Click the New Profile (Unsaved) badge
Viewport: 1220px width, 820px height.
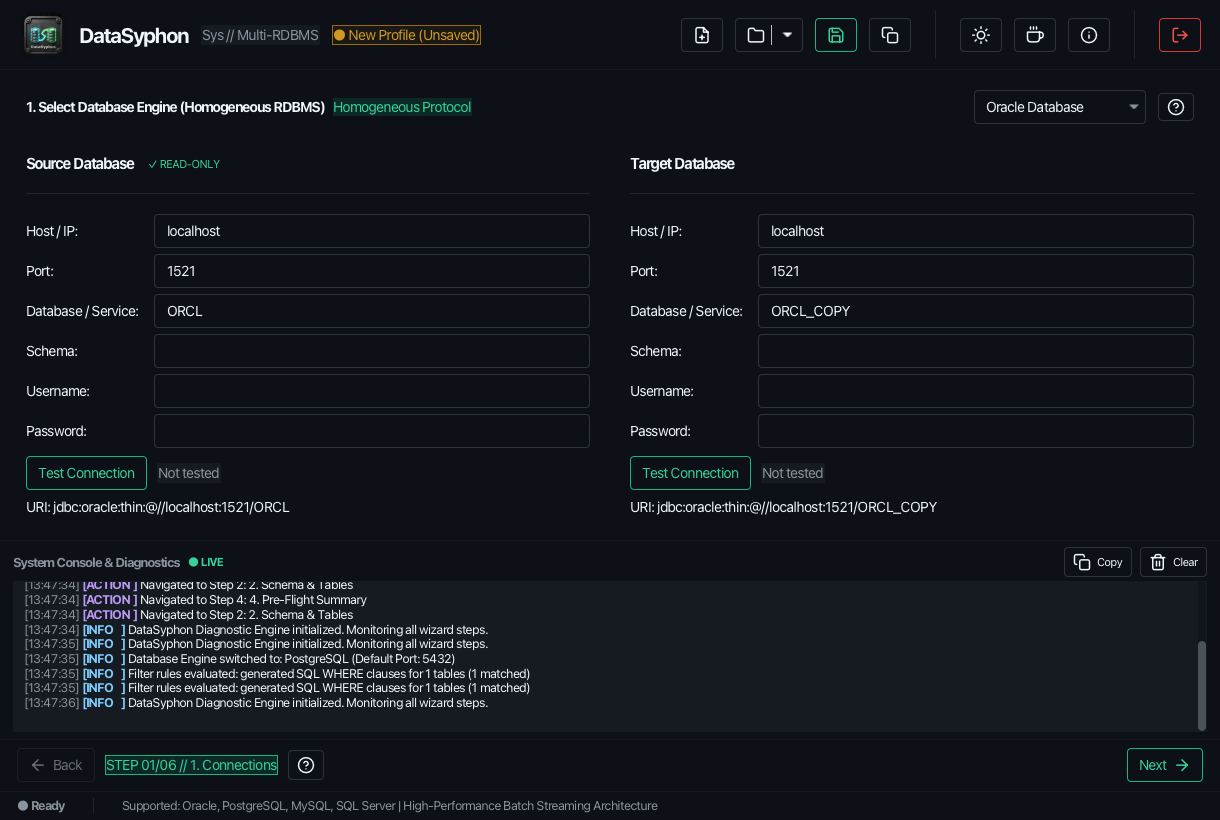(x=407, y=35)
